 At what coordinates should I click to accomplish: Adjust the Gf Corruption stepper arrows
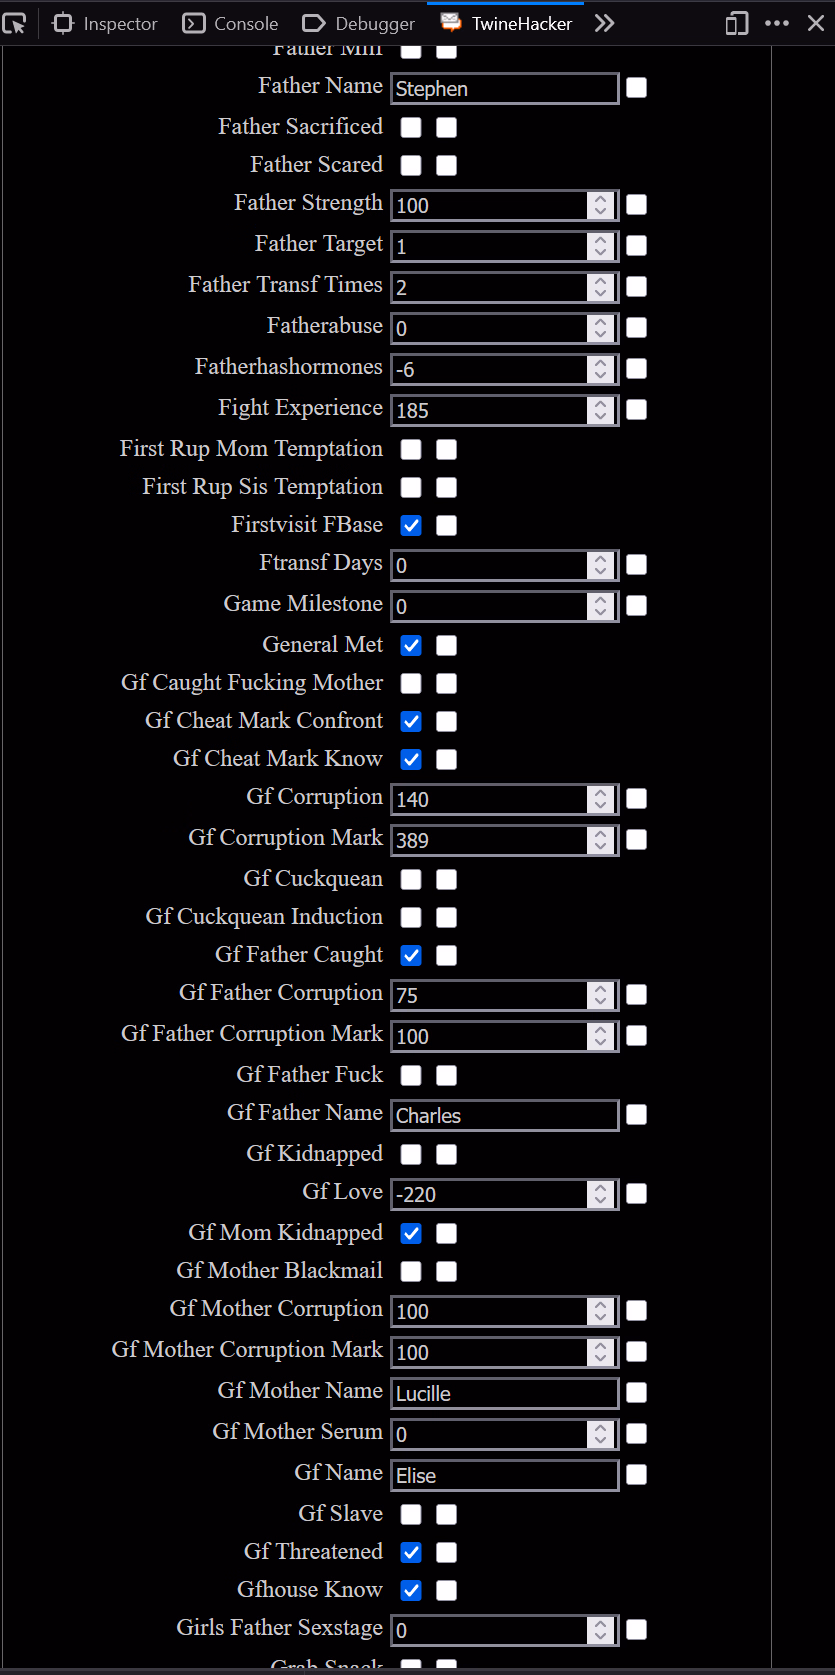pos(600,799)
